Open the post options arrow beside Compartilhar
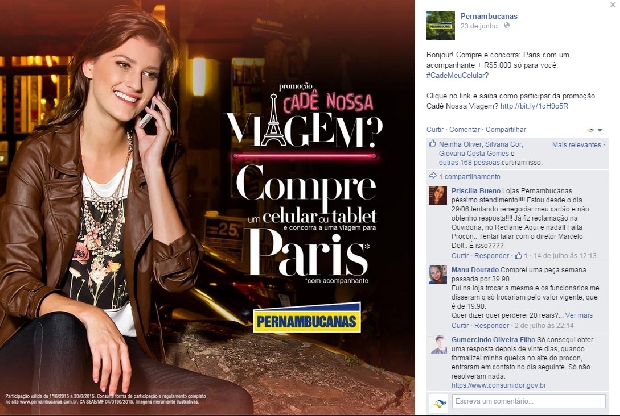This screenshot has width=620, height=416. click(600, 130)
